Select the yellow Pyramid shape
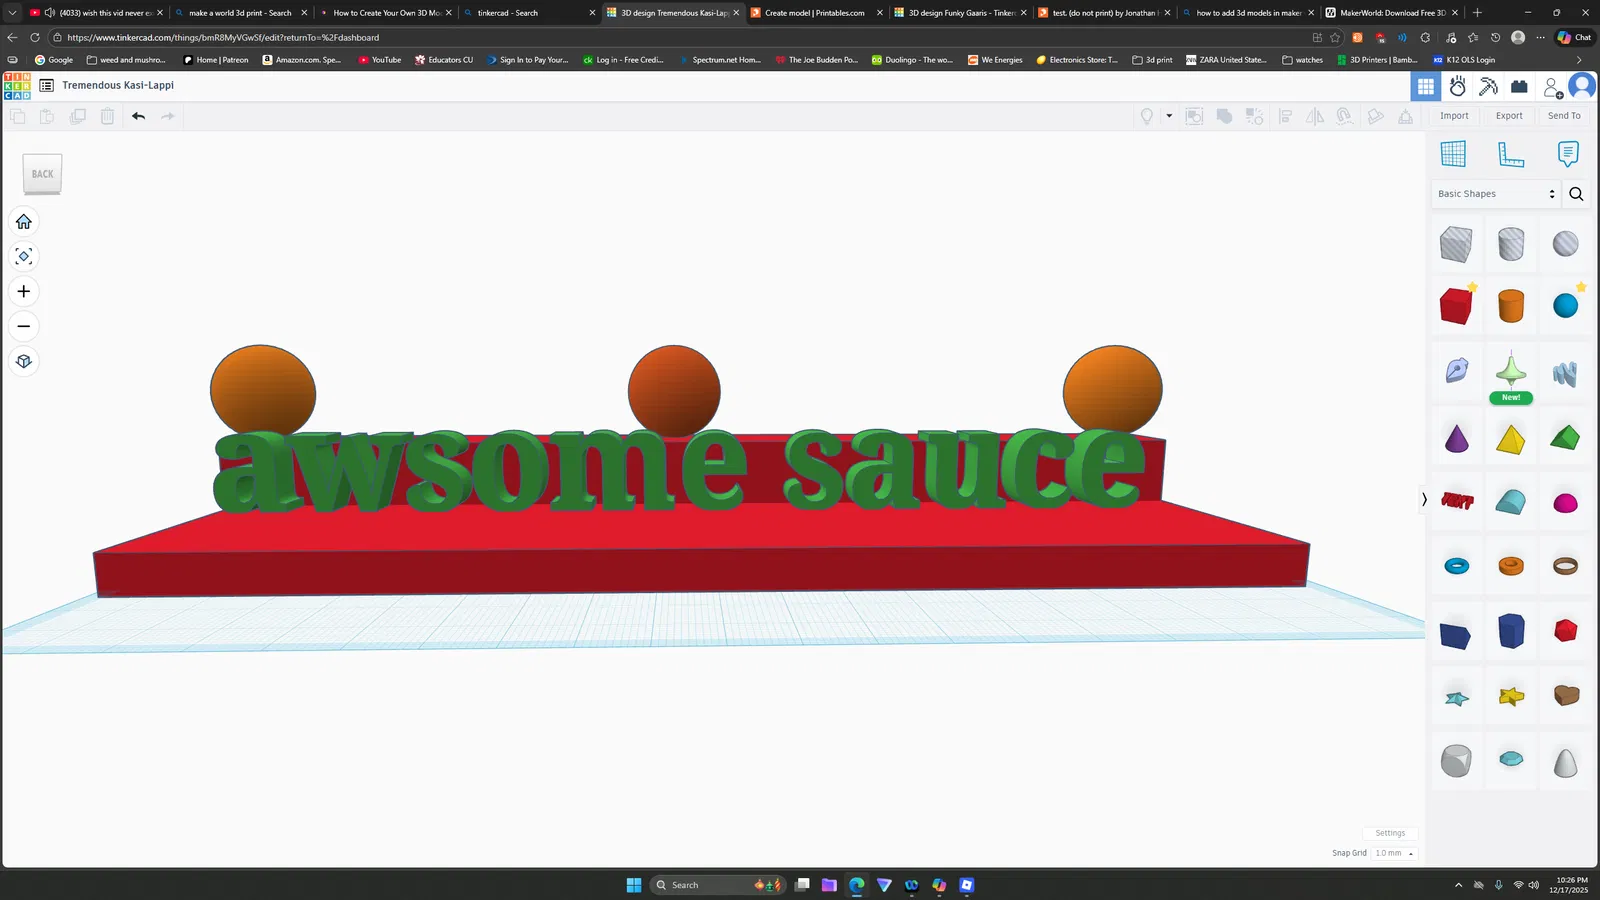The width and height of the screenshot is (1600, 900). point(1511,439)
